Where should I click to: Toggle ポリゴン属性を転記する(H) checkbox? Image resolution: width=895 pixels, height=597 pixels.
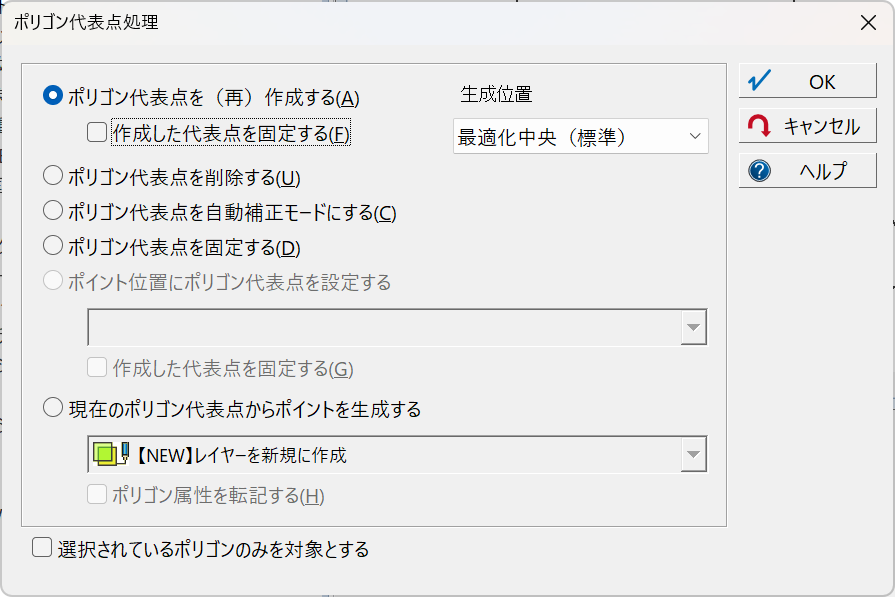[97, 494]
